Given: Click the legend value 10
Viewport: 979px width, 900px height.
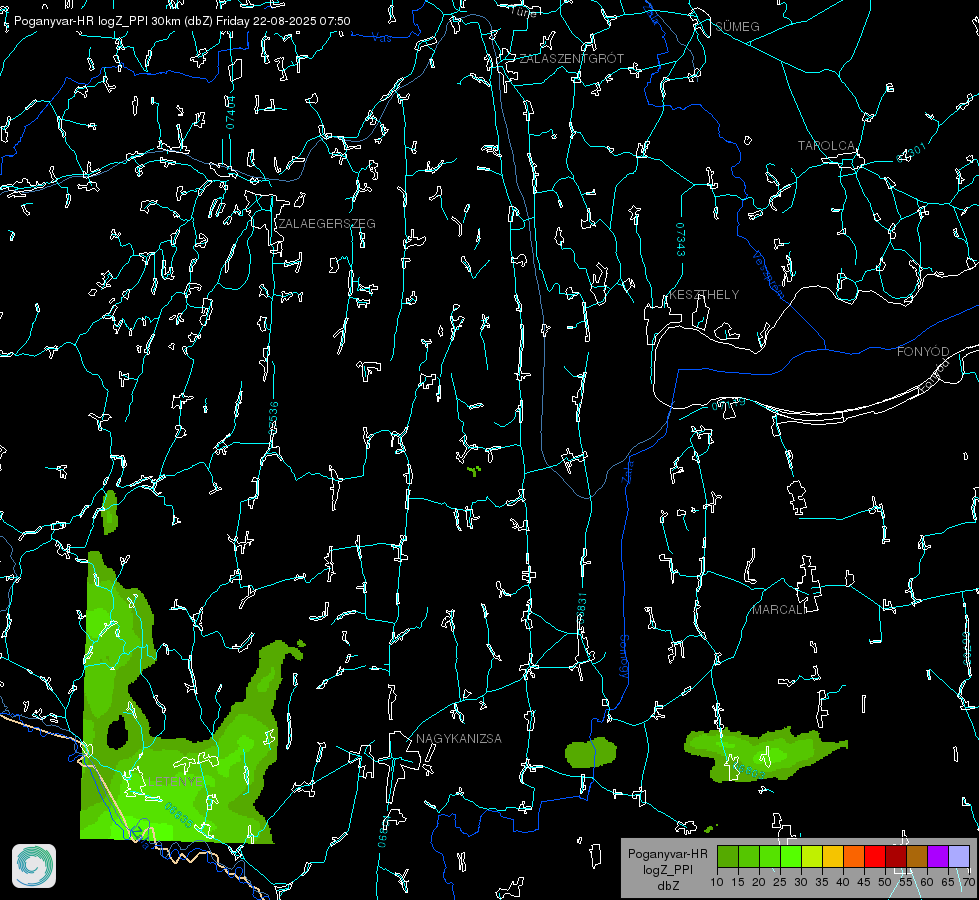Looking at the screenshot, I should (717, 883).
